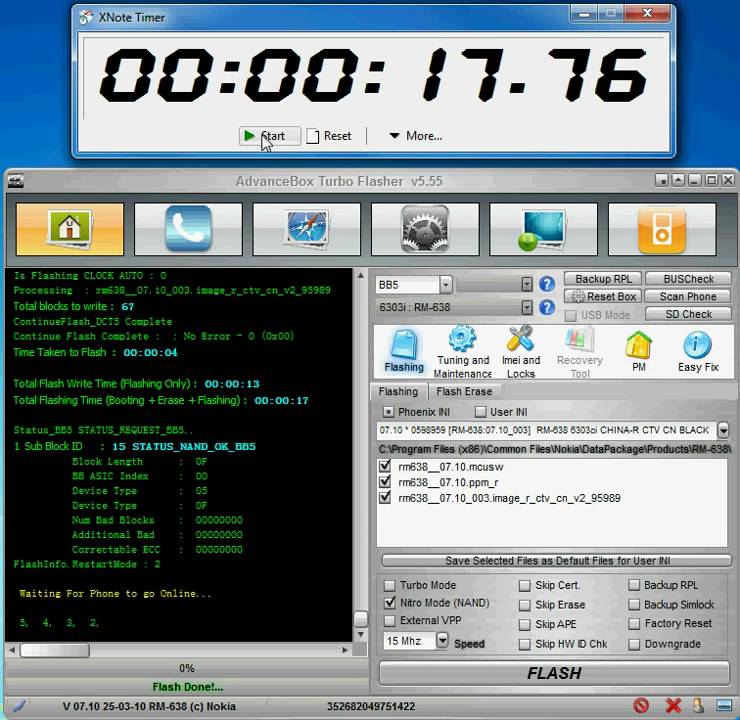This screenshot has width=740, height=720.
Task: Select User INI option
Action: coord(480,412)
